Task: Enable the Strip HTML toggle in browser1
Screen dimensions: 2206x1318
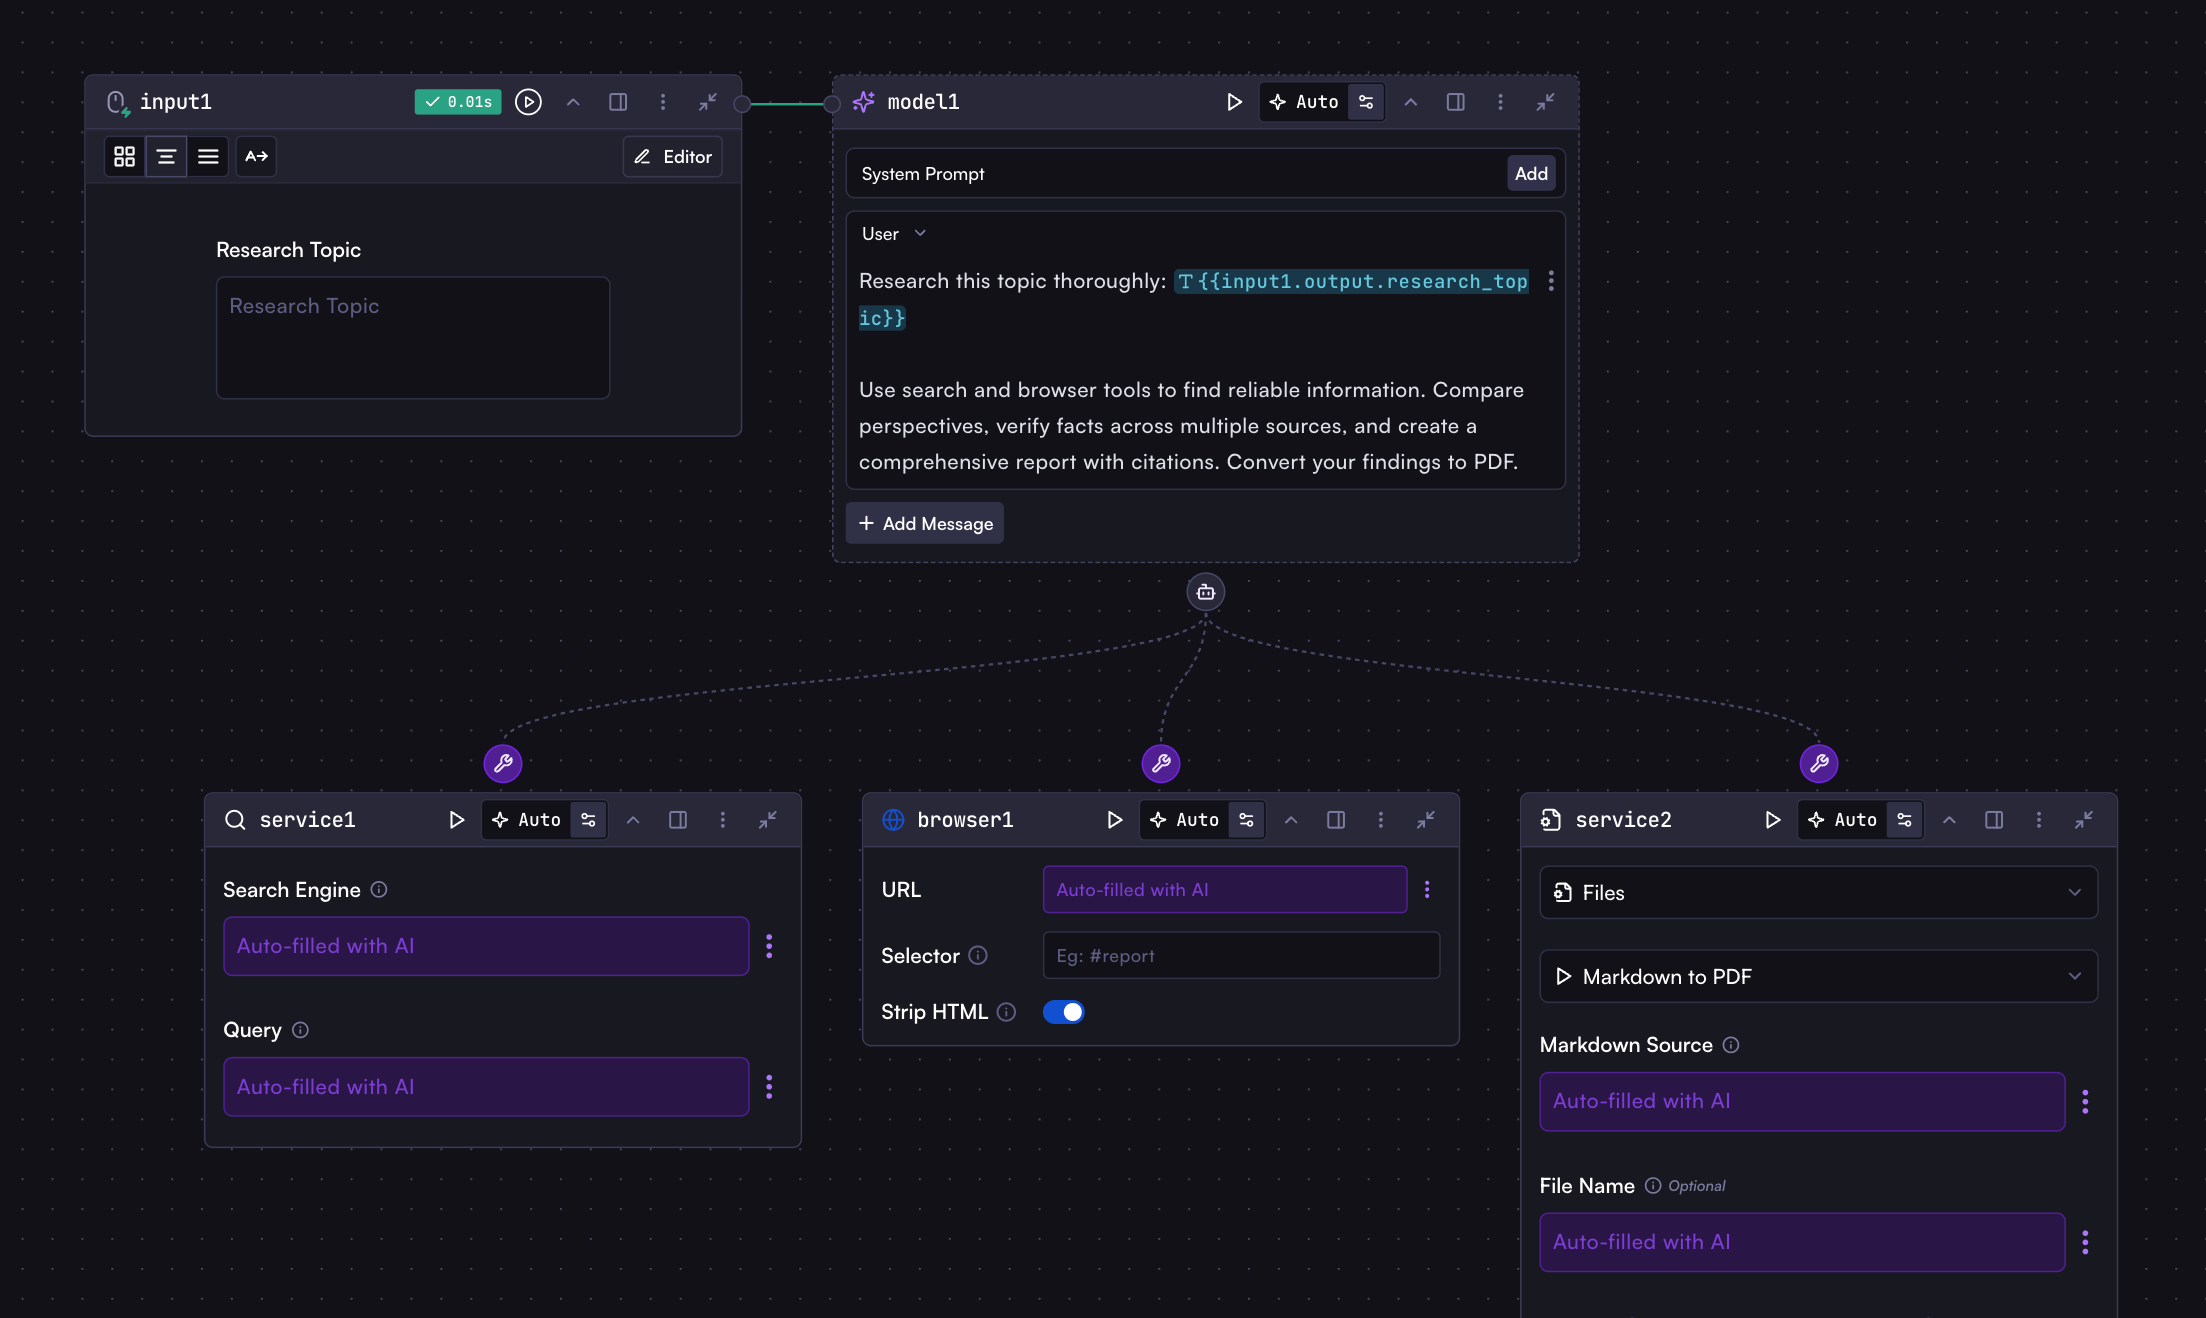Action: coord(1064,1011)
